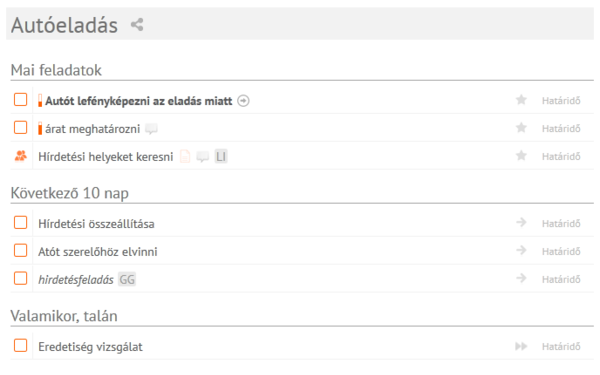
Task: Star the Autót lefényképezni az eladás miatt task
Action: click(x=521, y=100)
